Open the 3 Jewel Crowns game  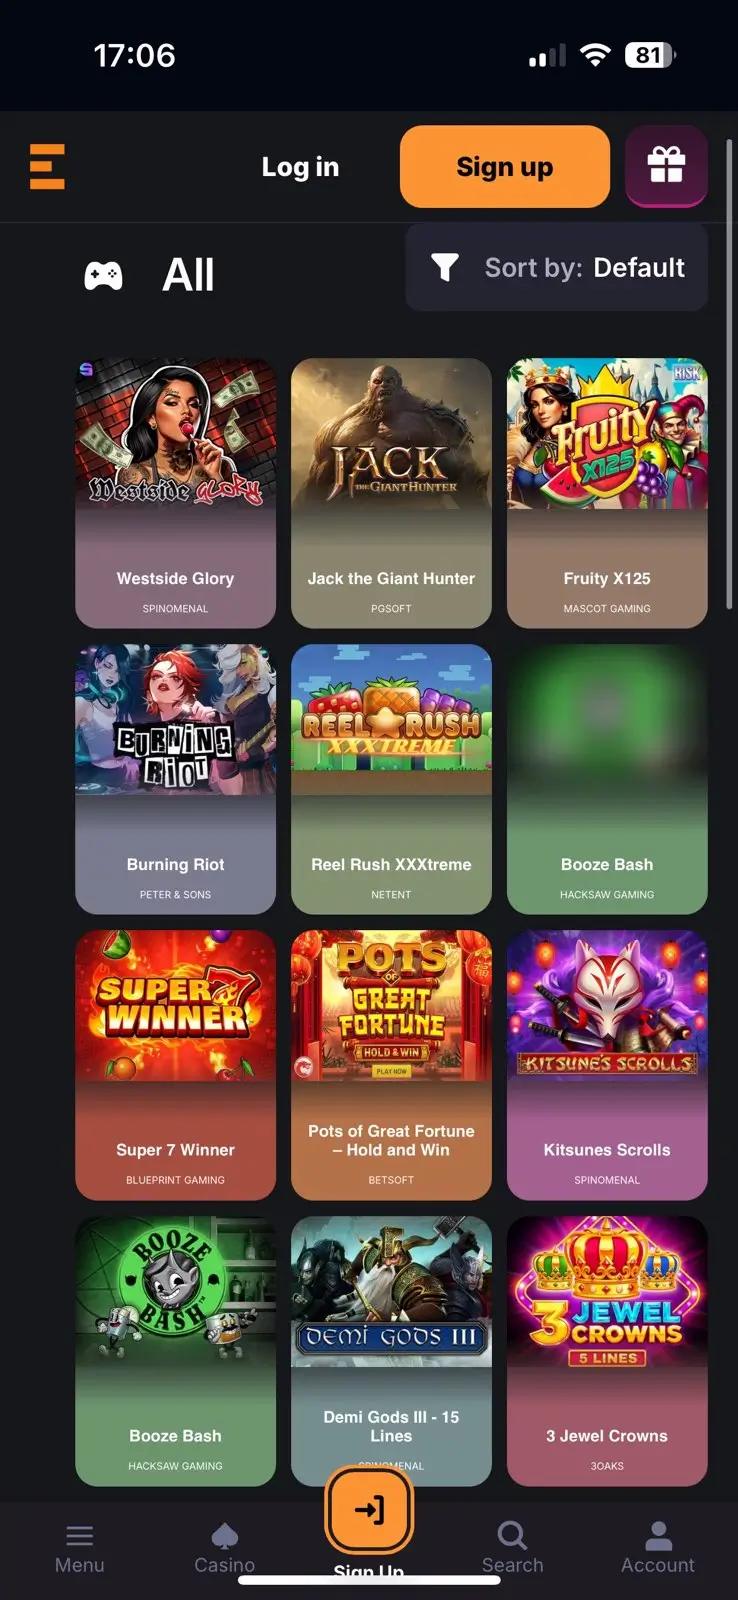(607, 1351)
